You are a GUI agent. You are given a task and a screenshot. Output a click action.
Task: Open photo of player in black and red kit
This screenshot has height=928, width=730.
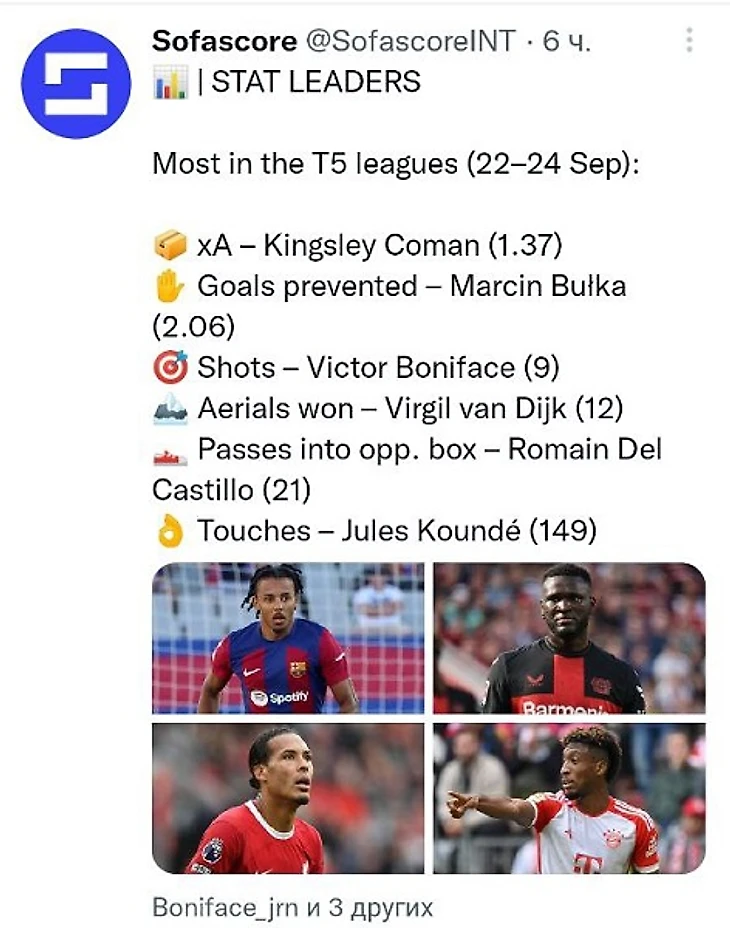[x=569, y=638]
